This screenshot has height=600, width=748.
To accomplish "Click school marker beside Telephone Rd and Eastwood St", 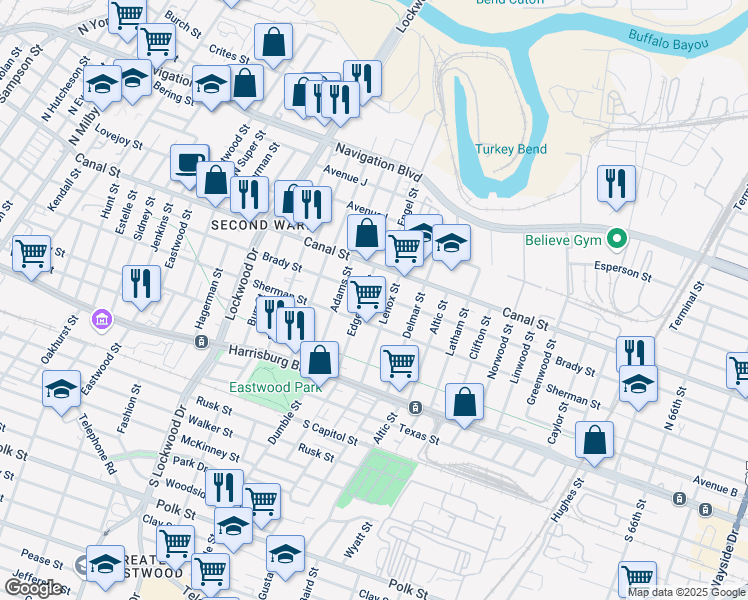I will [x=62, y=392].
